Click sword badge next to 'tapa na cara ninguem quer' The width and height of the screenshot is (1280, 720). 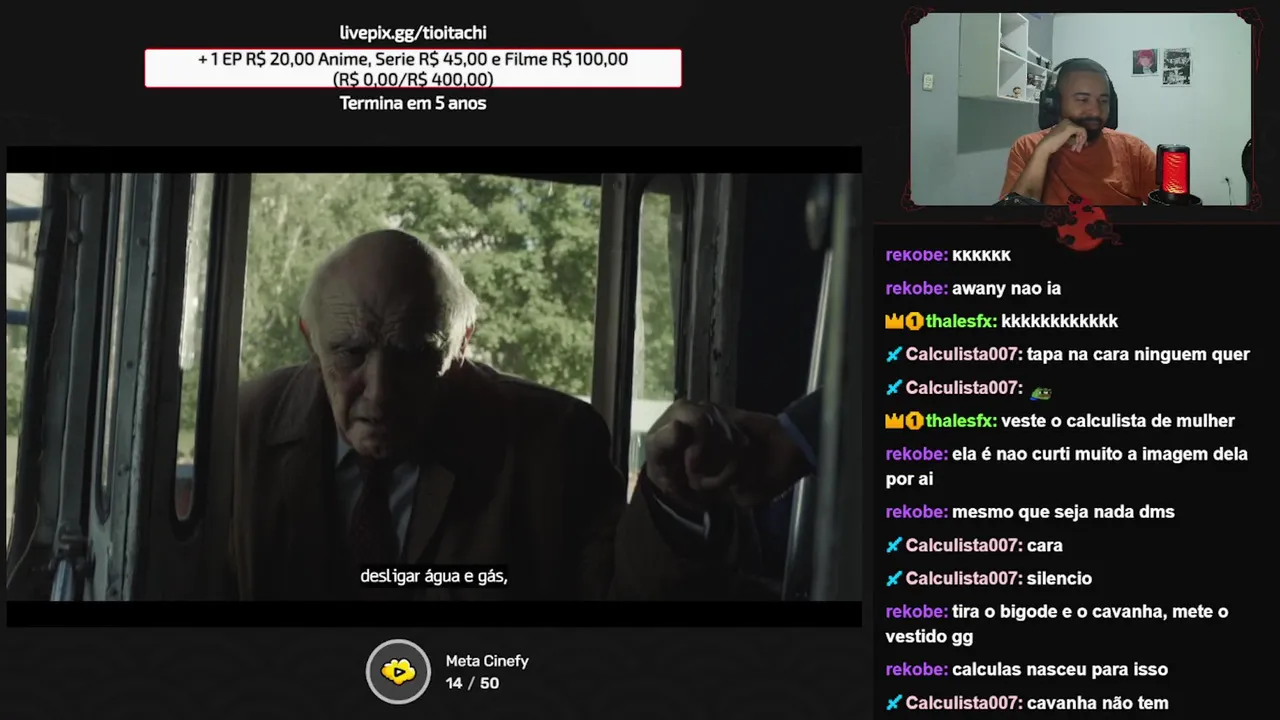(894, 355)
